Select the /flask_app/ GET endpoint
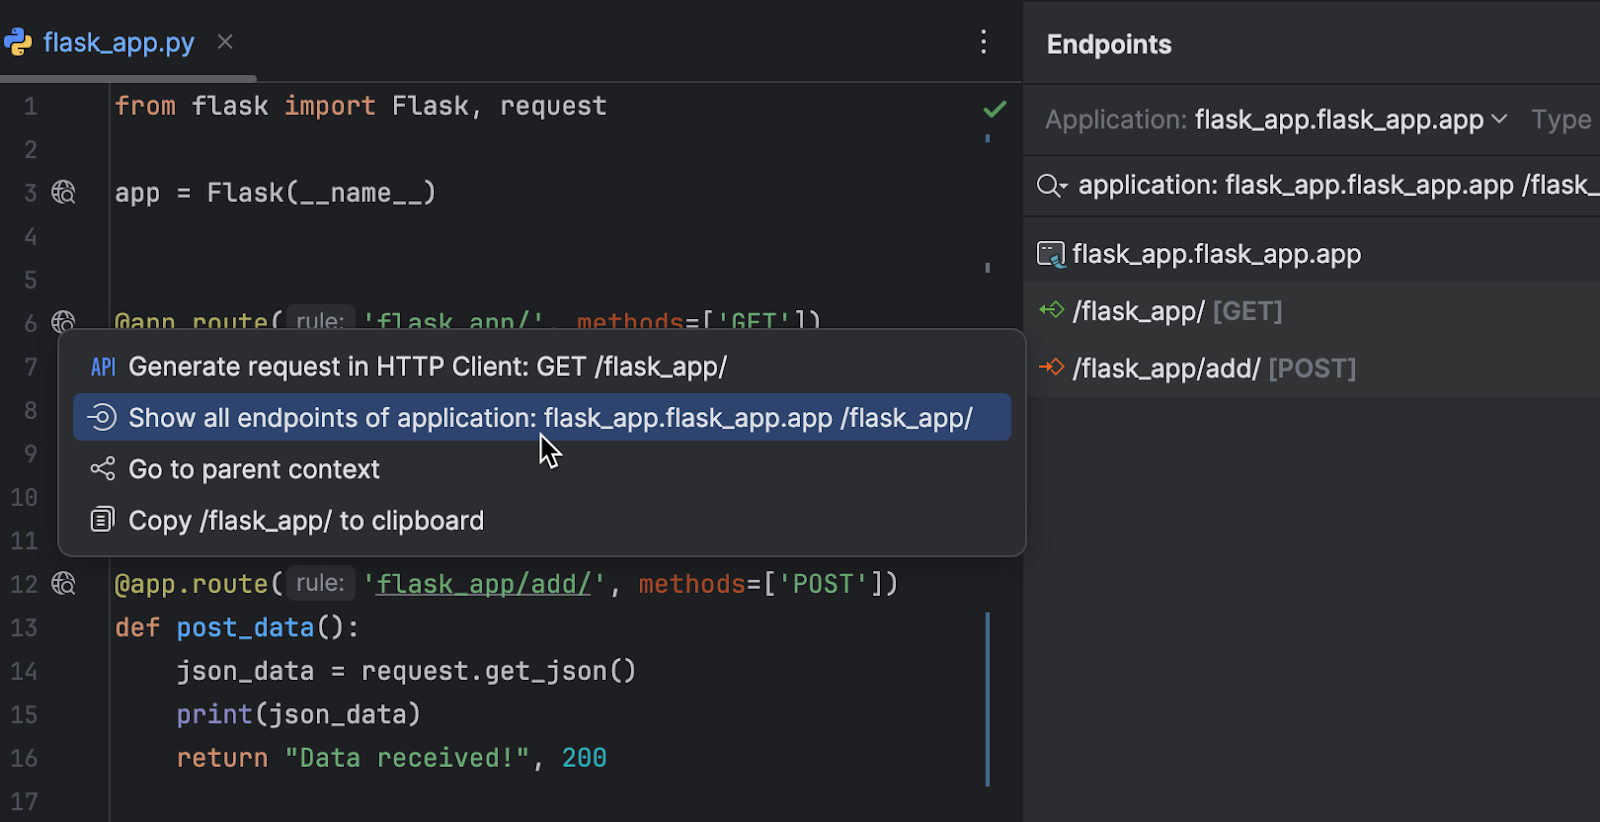The height and width of the screenshot is (822, 1600). click(1176, 312)
